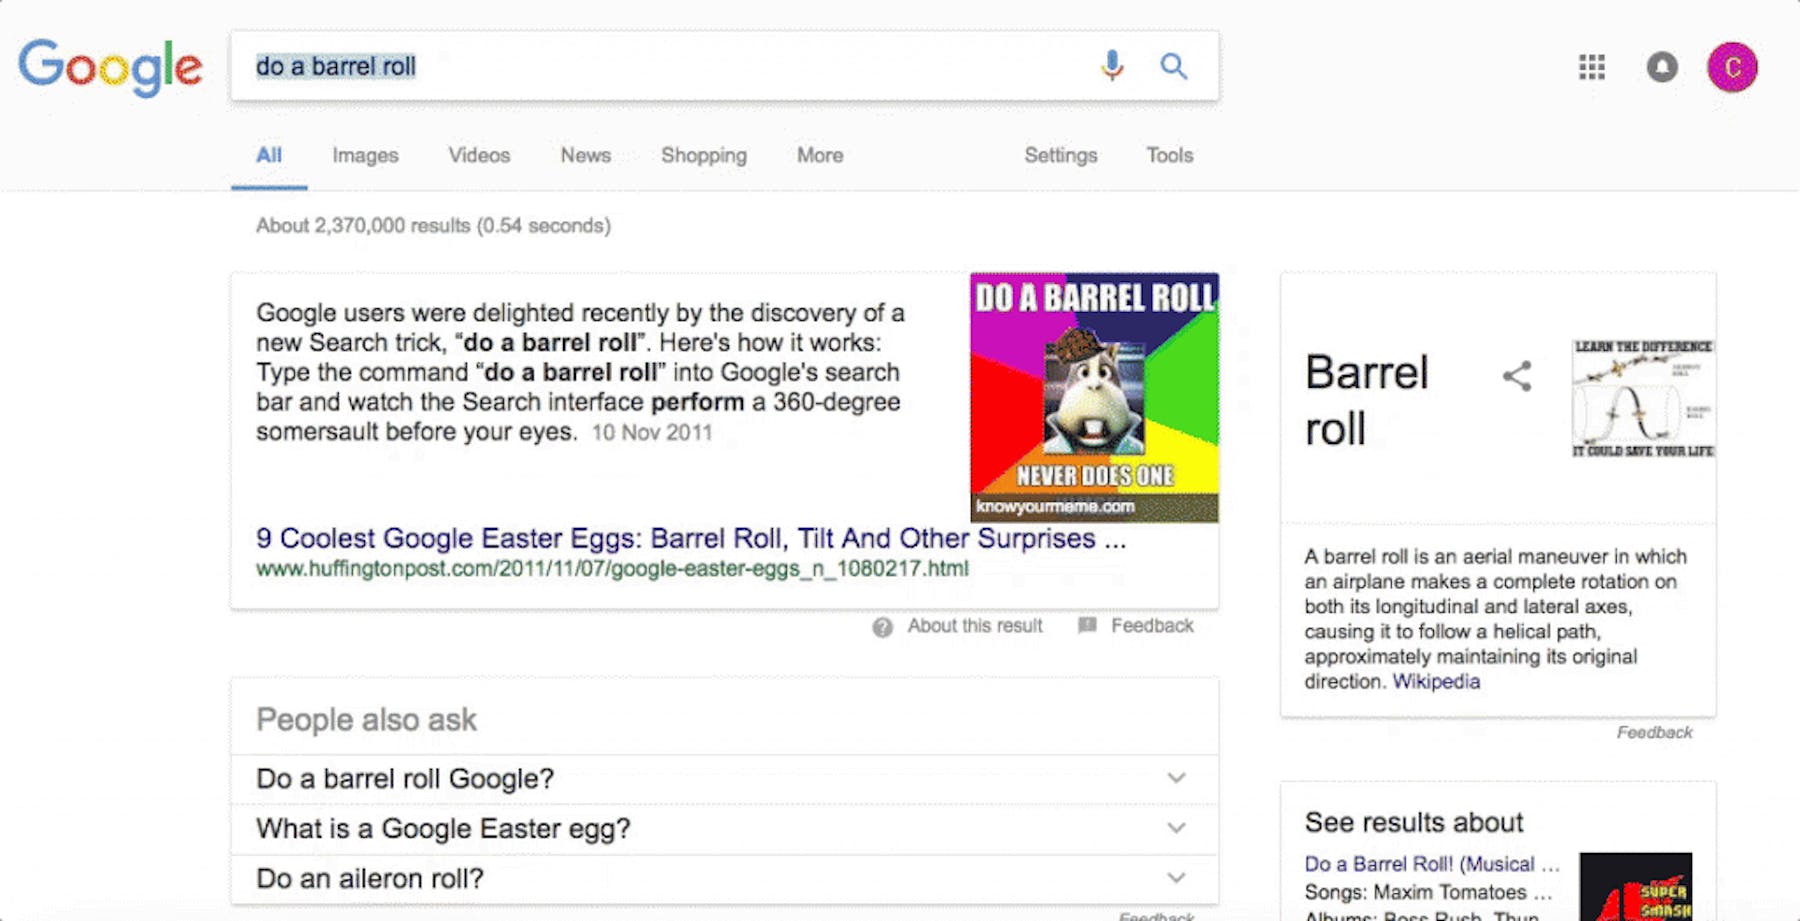1800x921 pixels.
Task: Click 'About 2,370,000 results' text
Action: 433,226
